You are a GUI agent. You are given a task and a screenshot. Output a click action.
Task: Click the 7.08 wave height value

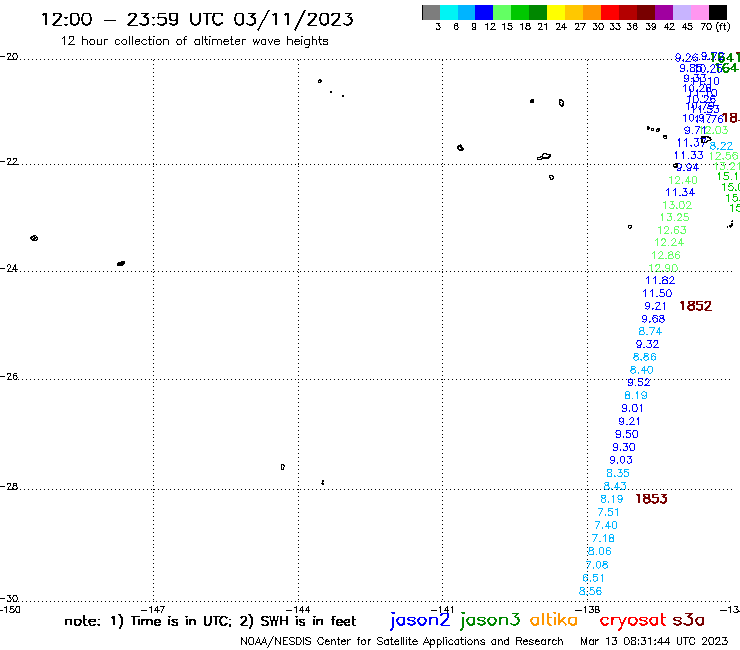[597, 565]
